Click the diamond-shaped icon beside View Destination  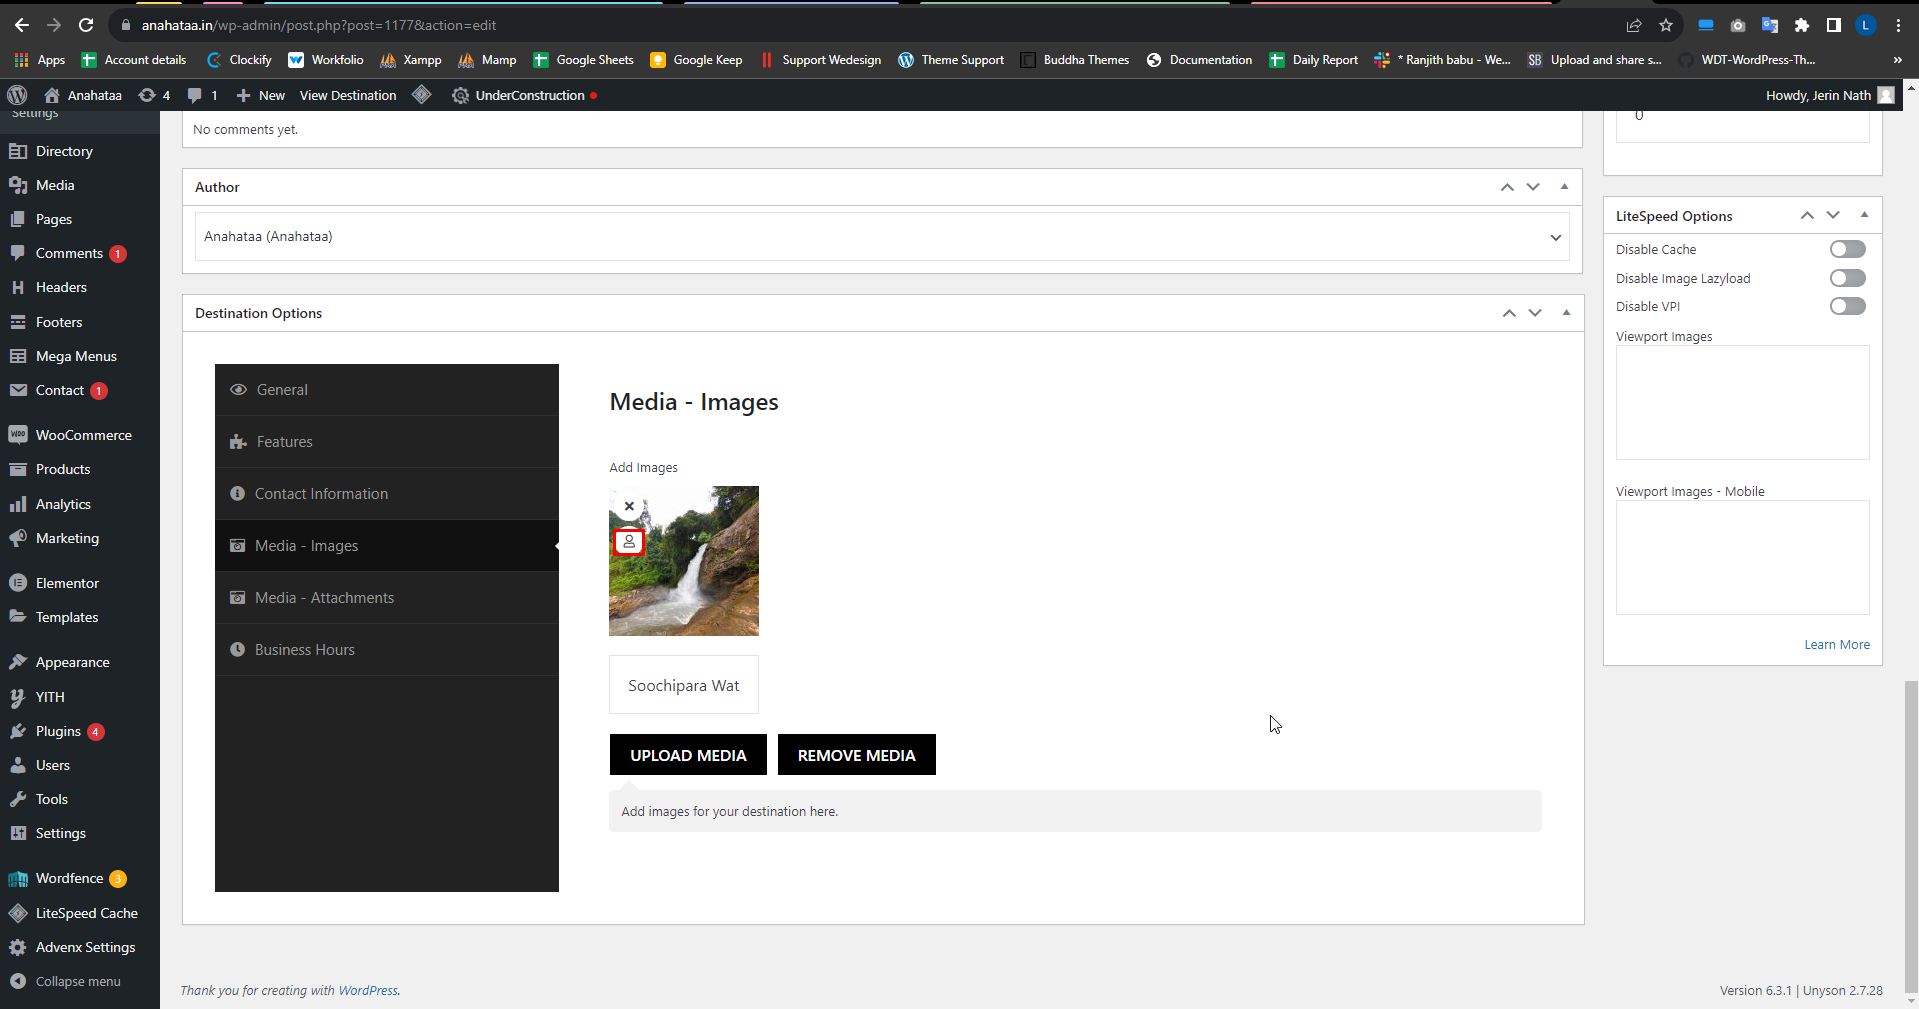coord(422,95)
